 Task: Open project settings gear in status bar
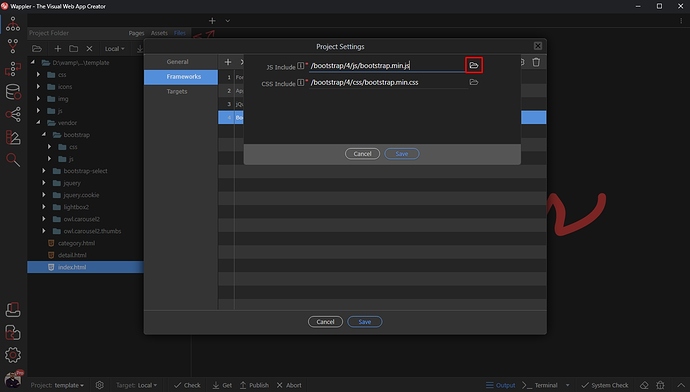(100, 385)
